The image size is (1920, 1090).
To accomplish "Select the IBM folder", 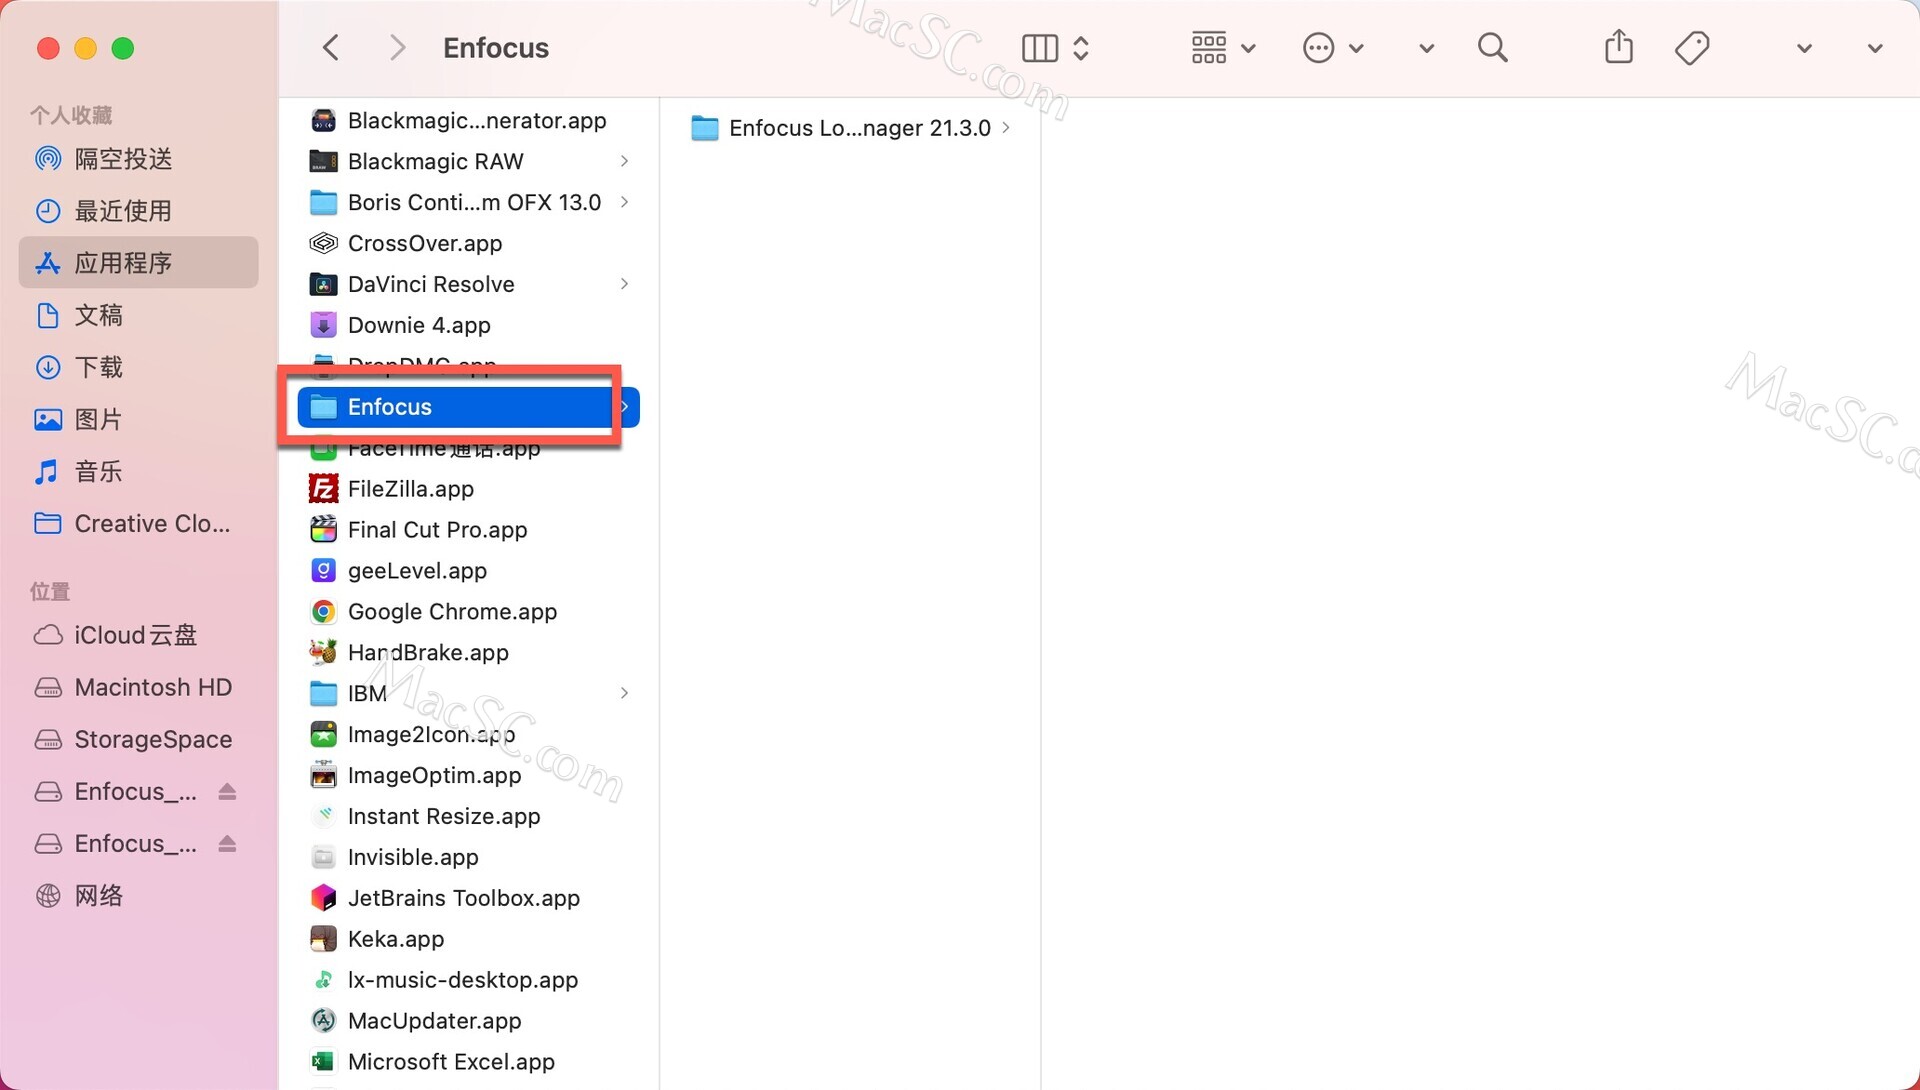I will [x=468, y=693].
